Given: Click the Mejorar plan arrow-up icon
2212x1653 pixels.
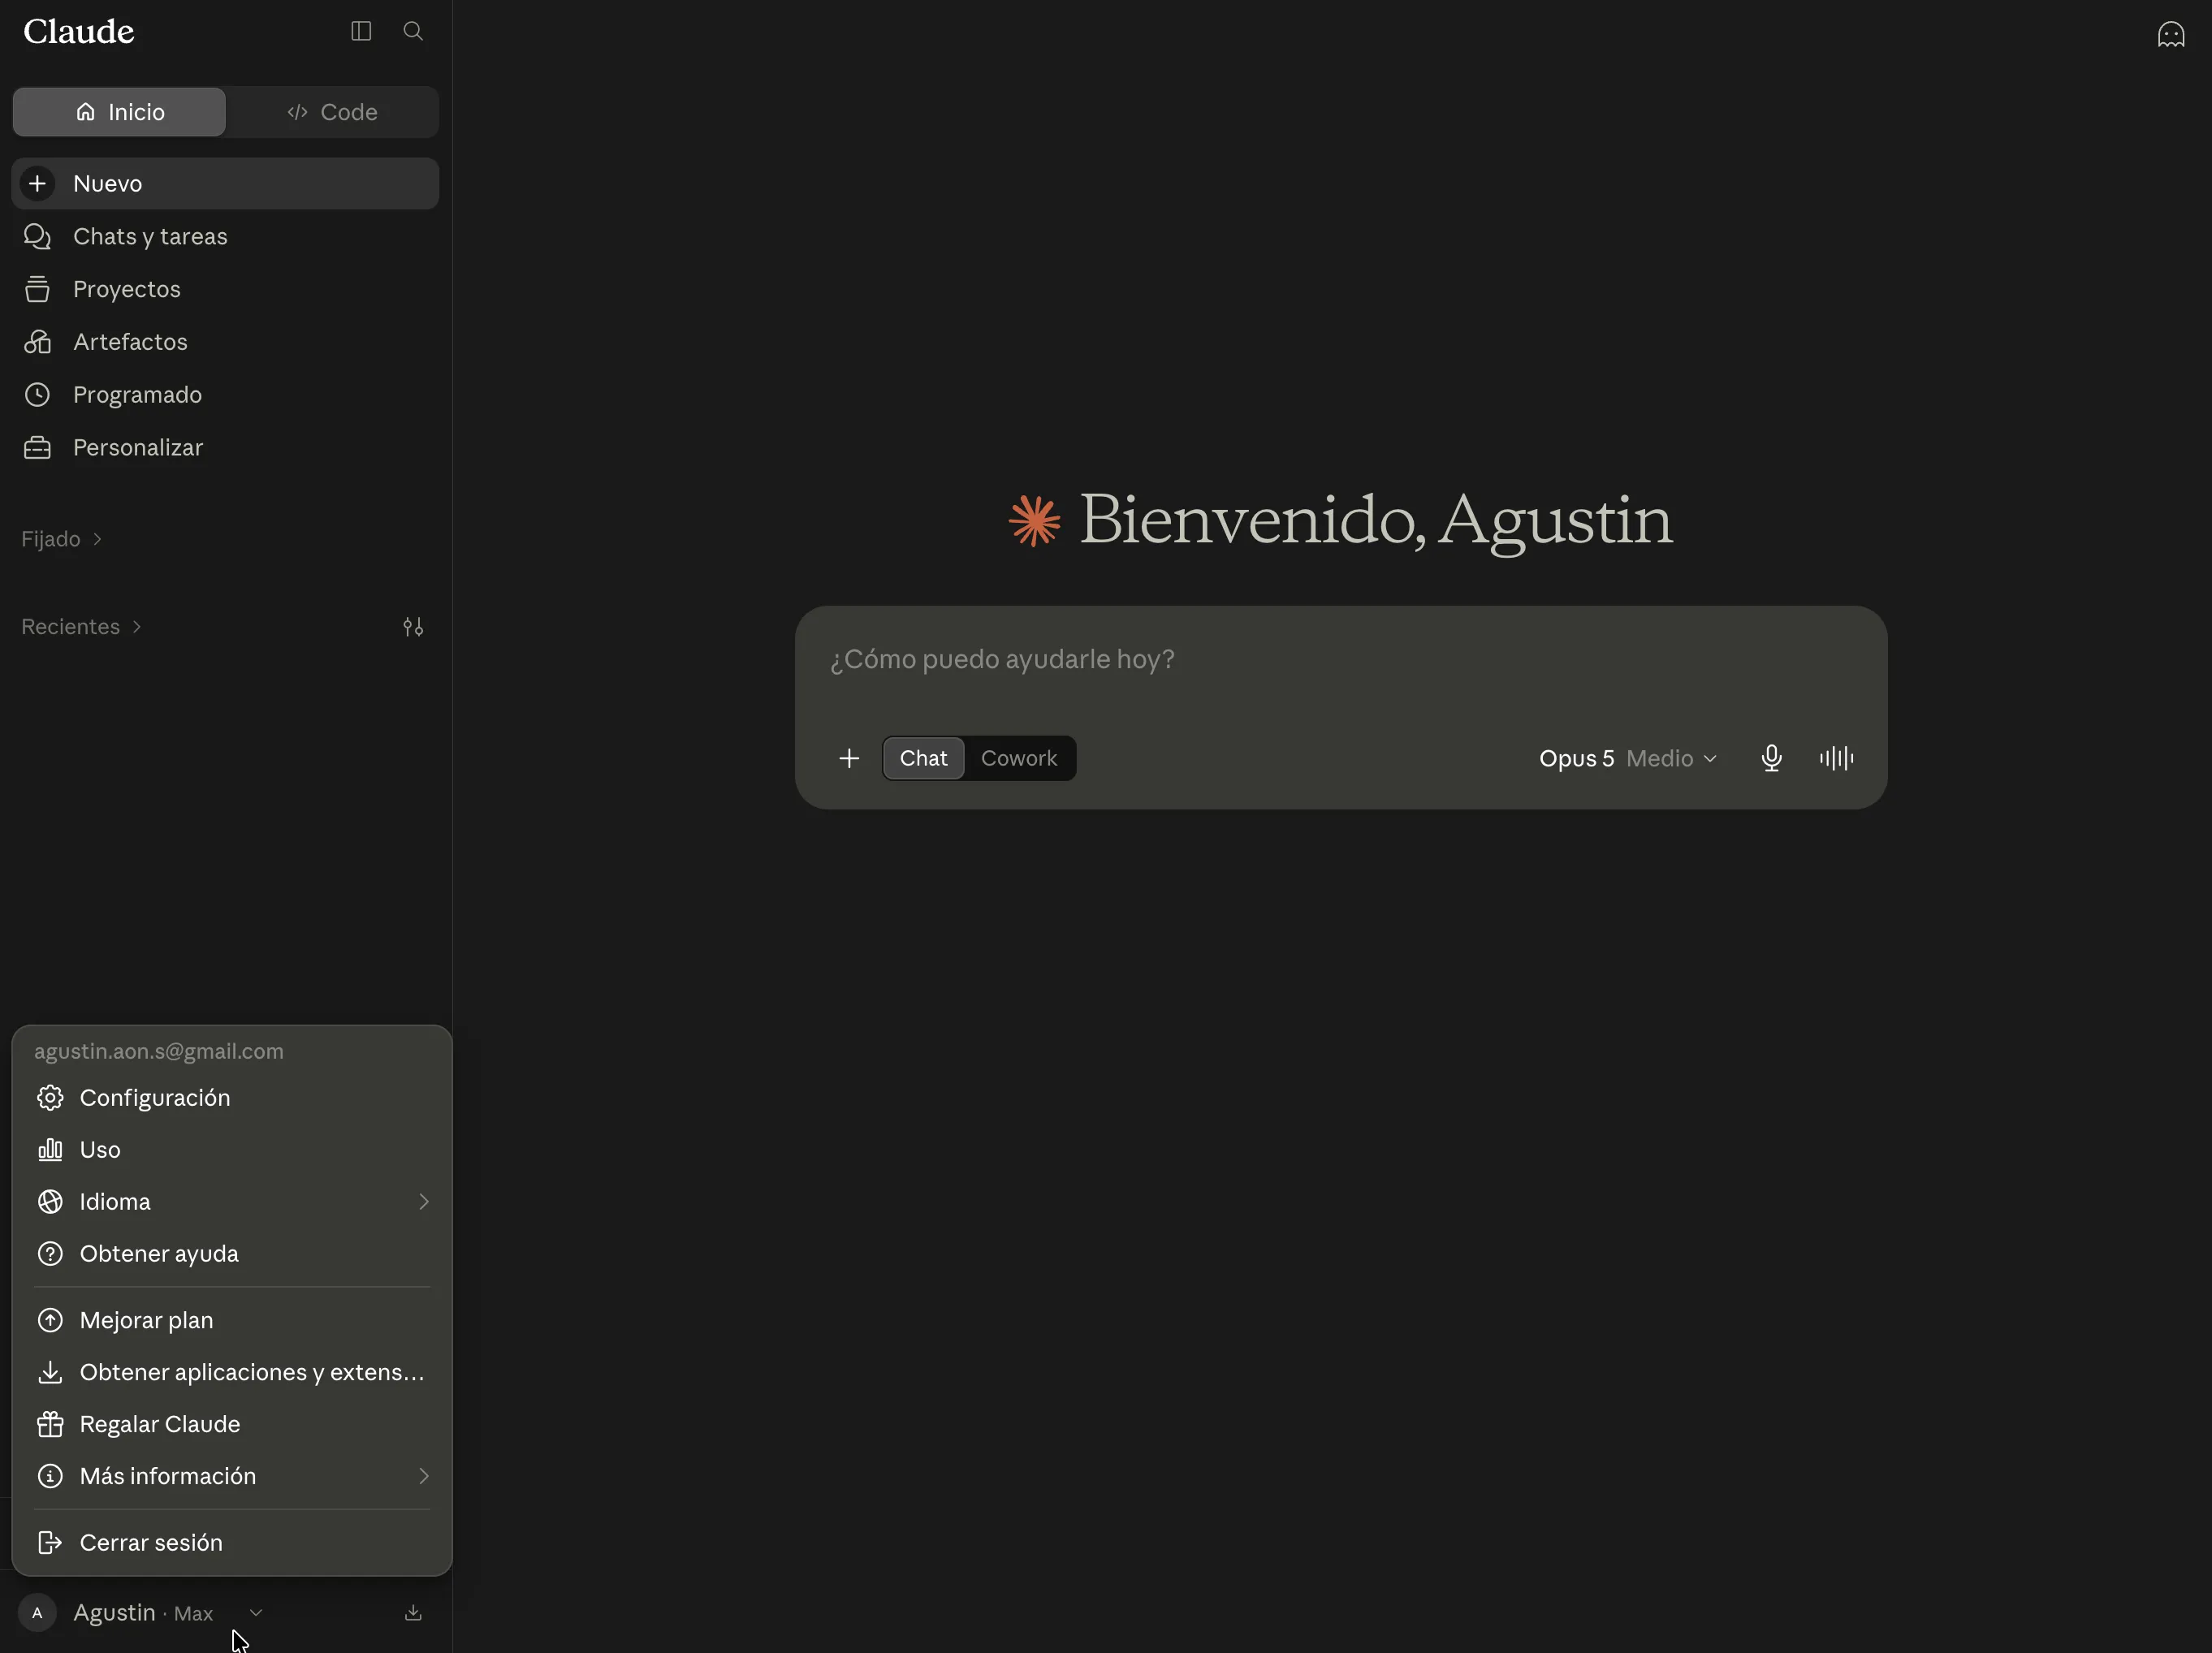Looking at the screenshot, I should [x=50, y=1320].
